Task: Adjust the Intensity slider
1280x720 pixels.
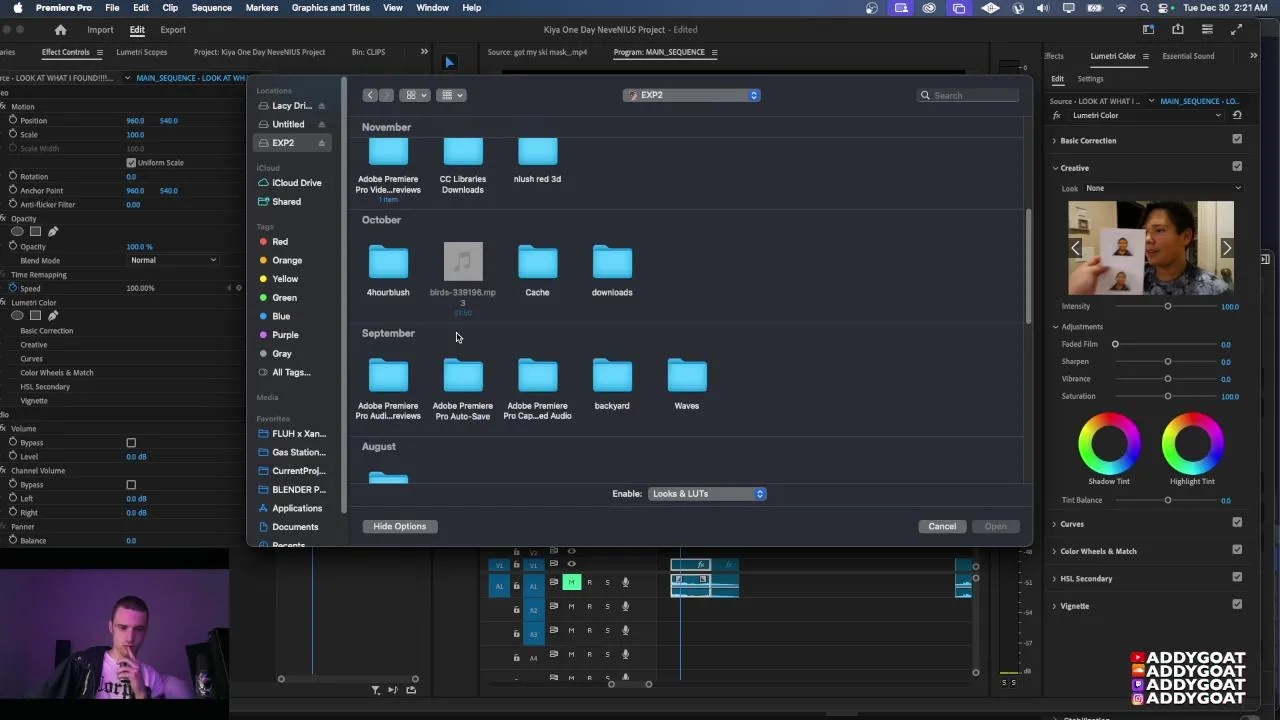Action: (x=1167, y=307)
